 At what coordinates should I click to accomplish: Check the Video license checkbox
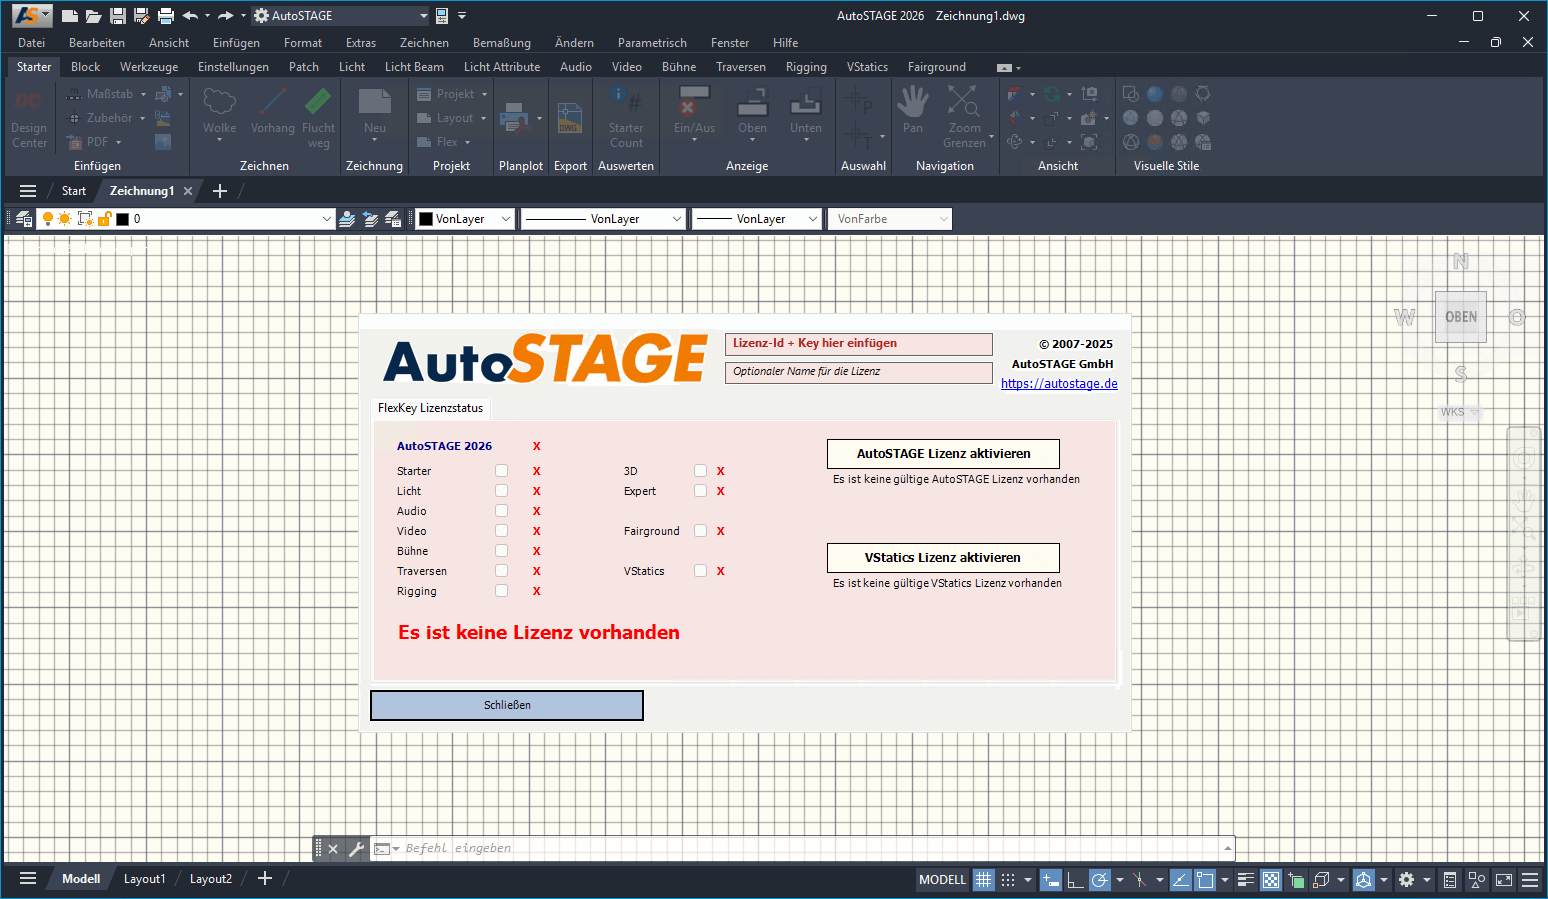pyautogui.click(x=502, y=531)
